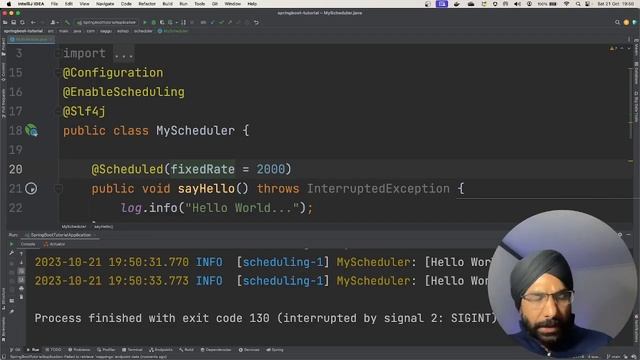Click the scheduled method gutter icon on line 21
The image size is (640, 360).
pos(31,189)
